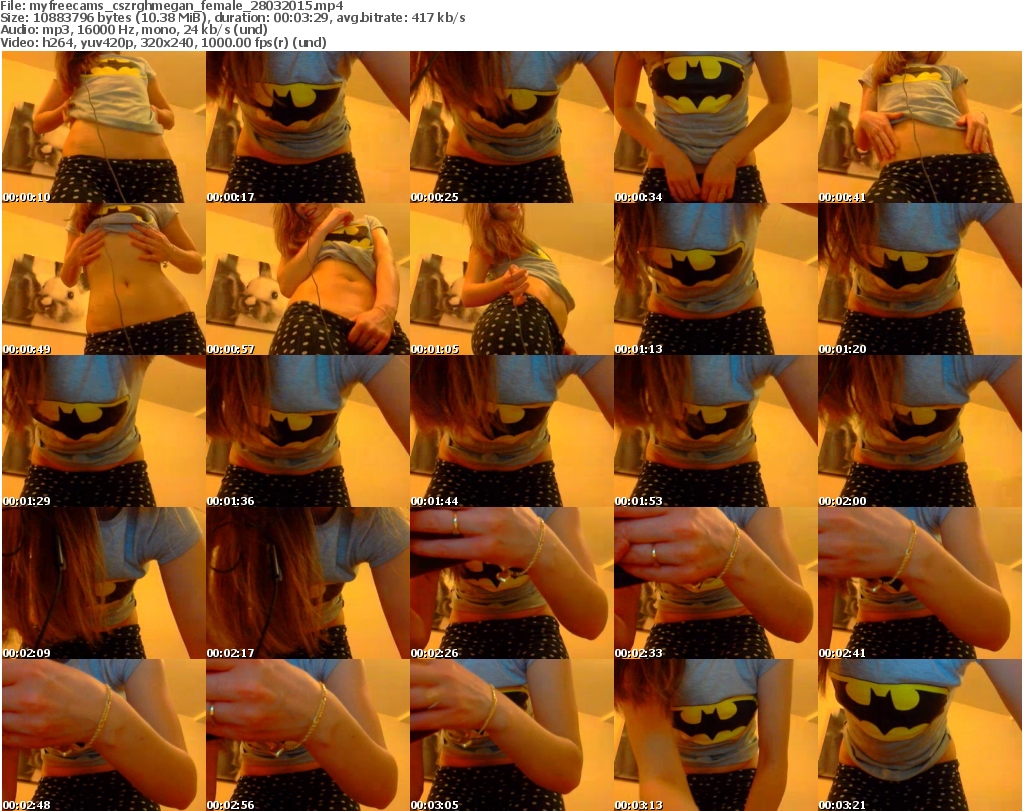1024x811 pixels.
Task: Open the frame at 00:02:41
Action: point(920,583)
